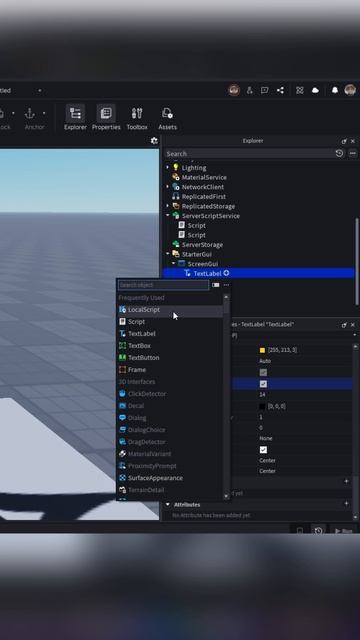Viewport: 360px width, 640px height.
Task: Add a new attribute with plus
Action: pos(346,504)
